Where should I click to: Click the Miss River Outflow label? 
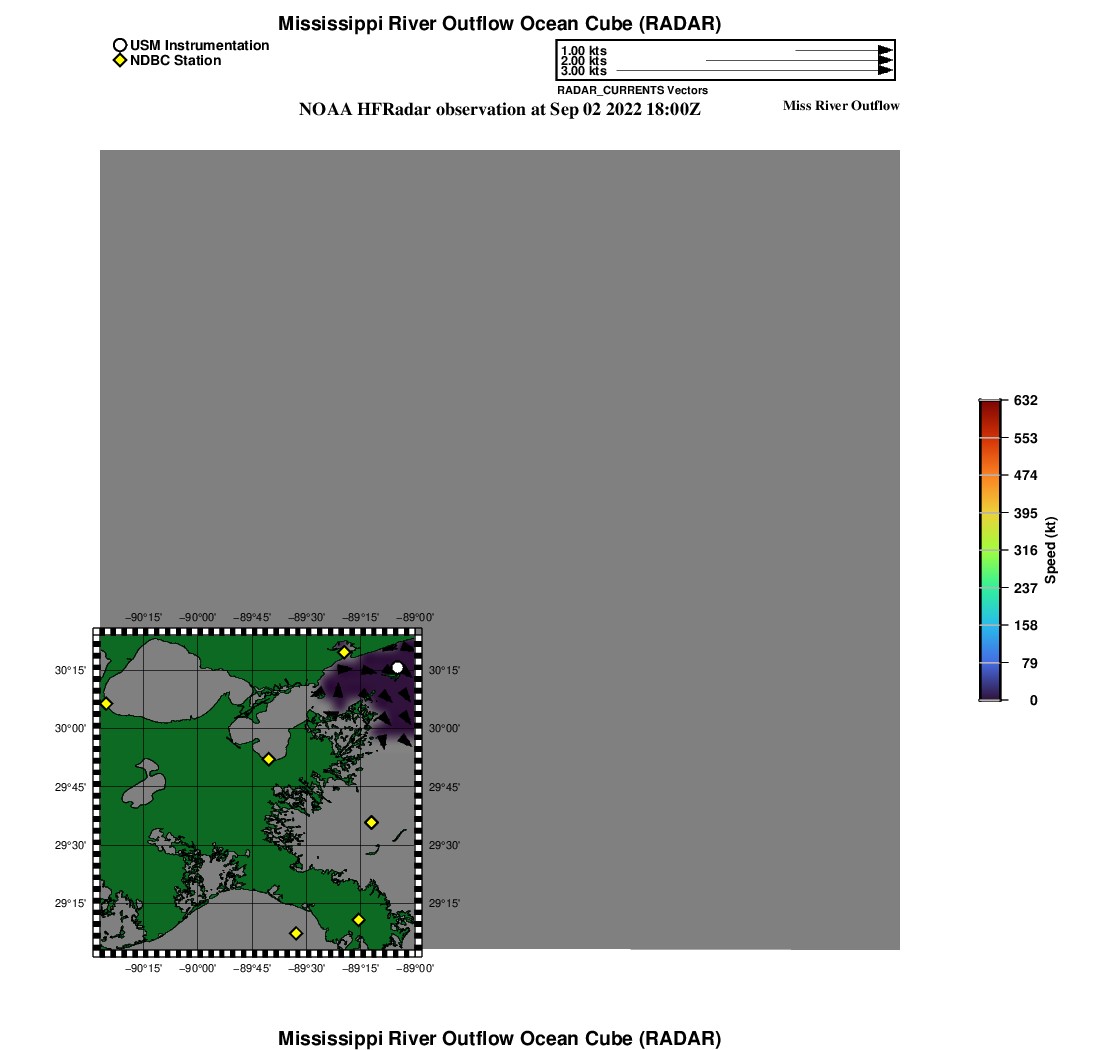[x=840, y=106]
